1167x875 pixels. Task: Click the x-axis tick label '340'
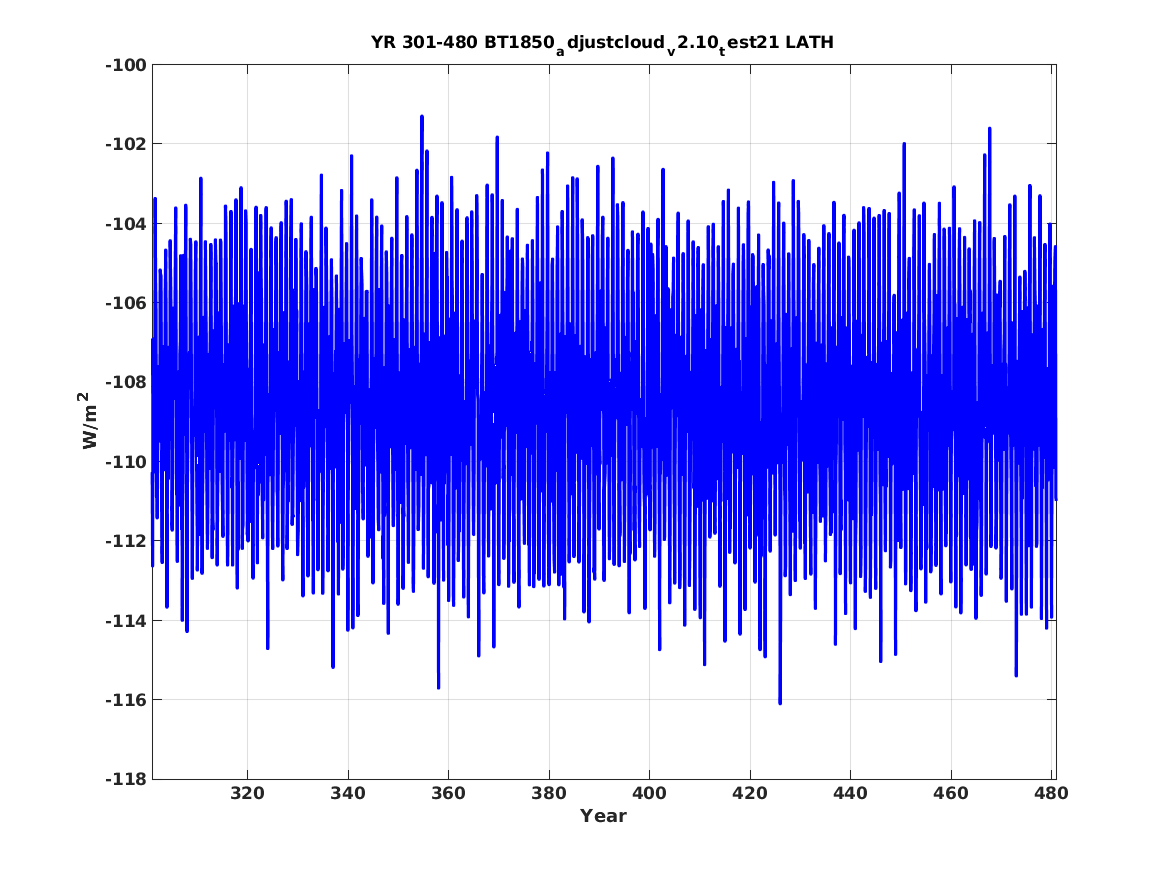coord(348,793)
